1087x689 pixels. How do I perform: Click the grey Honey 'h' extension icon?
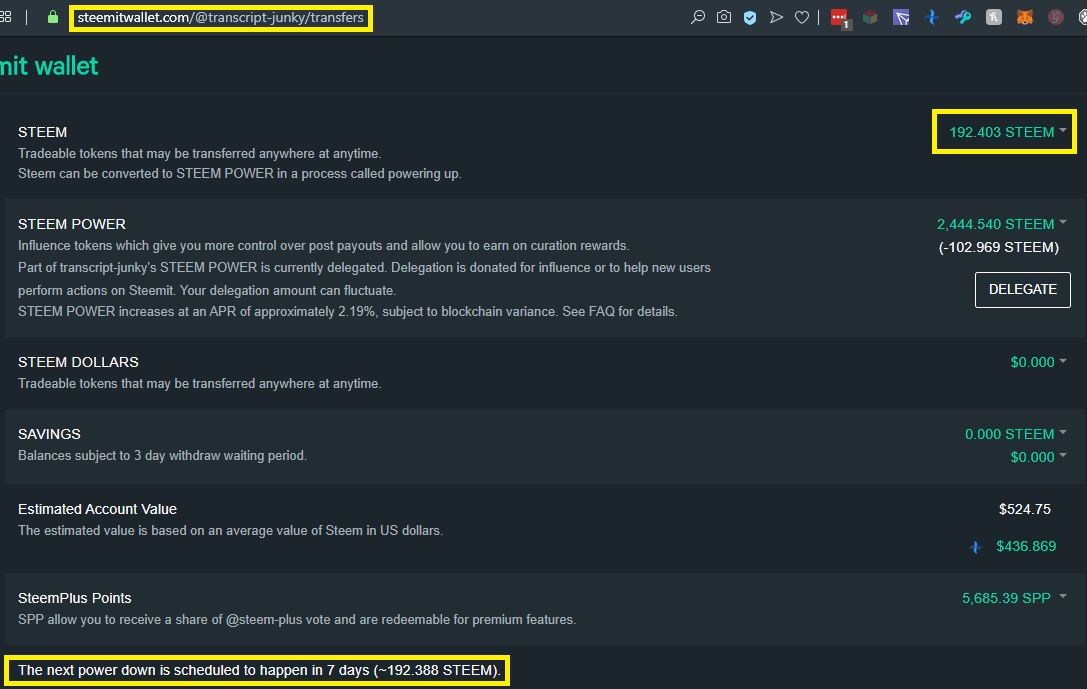pos(993,17)
